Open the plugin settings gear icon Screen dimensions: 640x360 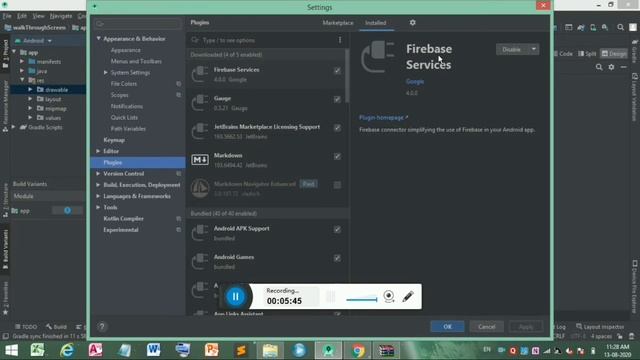[413, 23]
